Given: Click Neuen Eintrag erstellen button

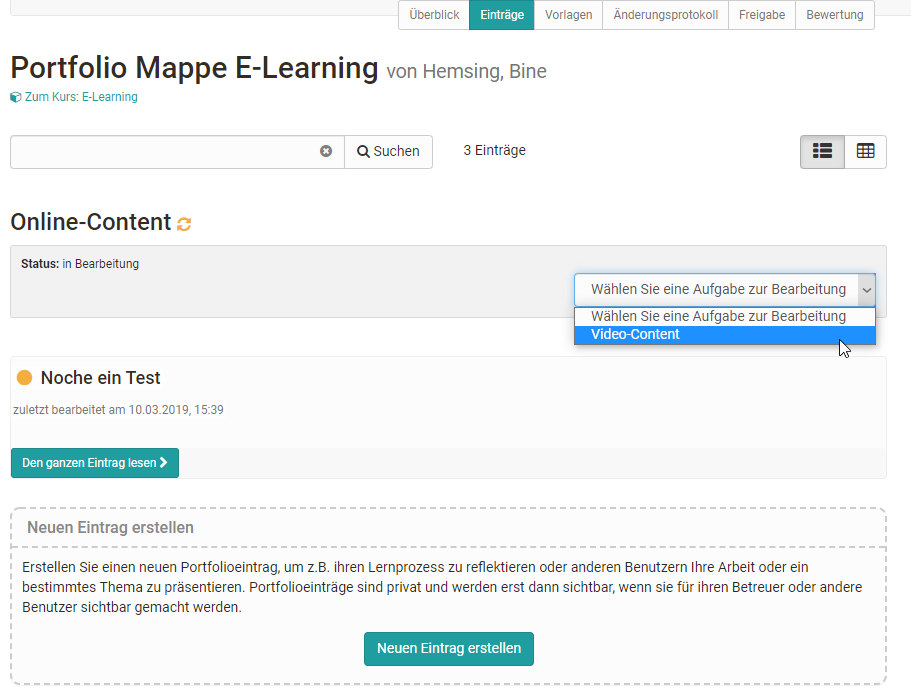Looking at the screenshot, I should (449, 648).
